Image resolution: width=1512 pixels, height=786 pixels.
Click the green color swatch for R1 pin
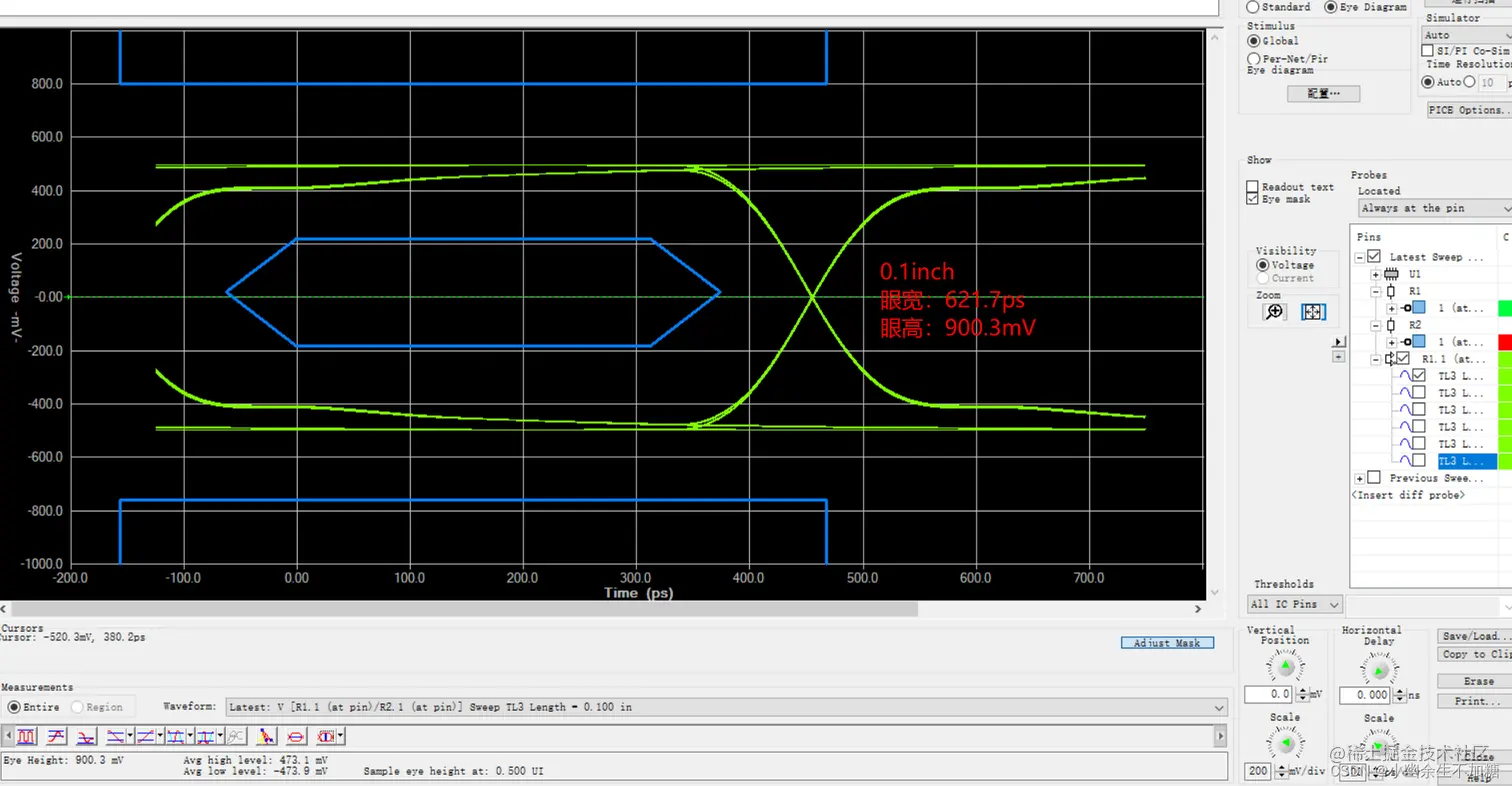pos(1505,308)
